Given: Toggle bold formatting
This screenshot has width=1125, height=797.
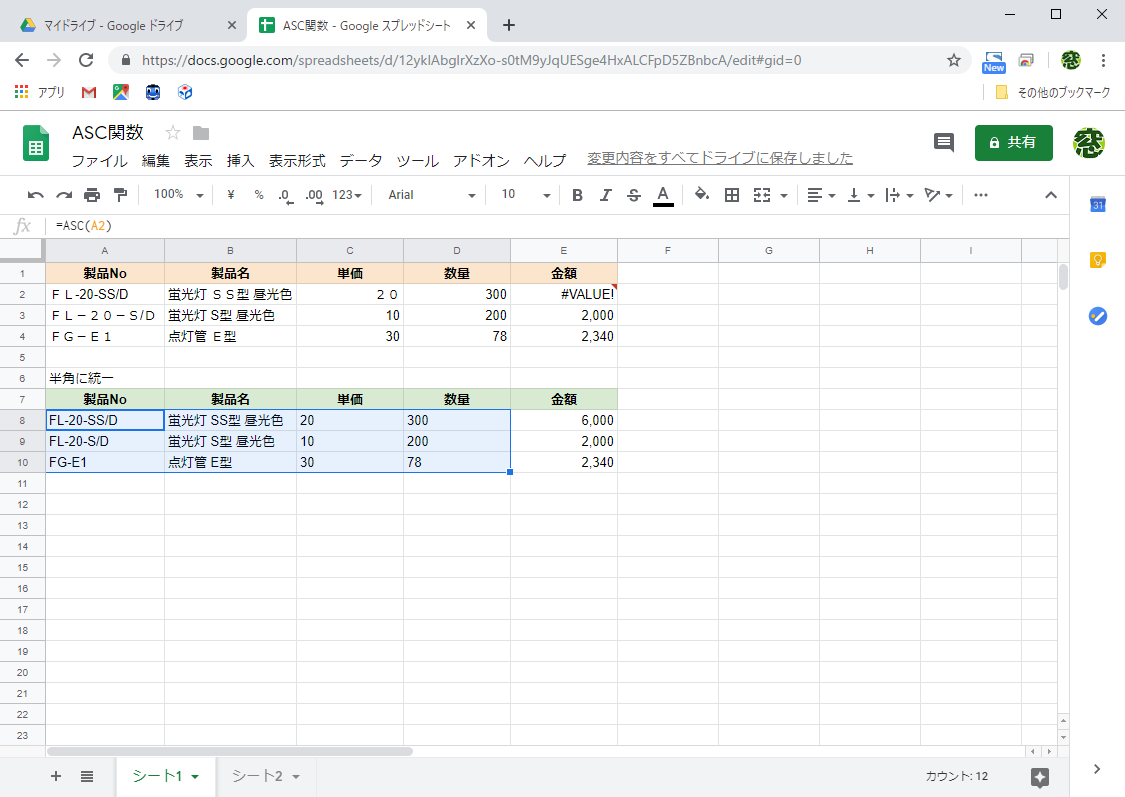Looking at the screenshot, I should click(577, 195).
